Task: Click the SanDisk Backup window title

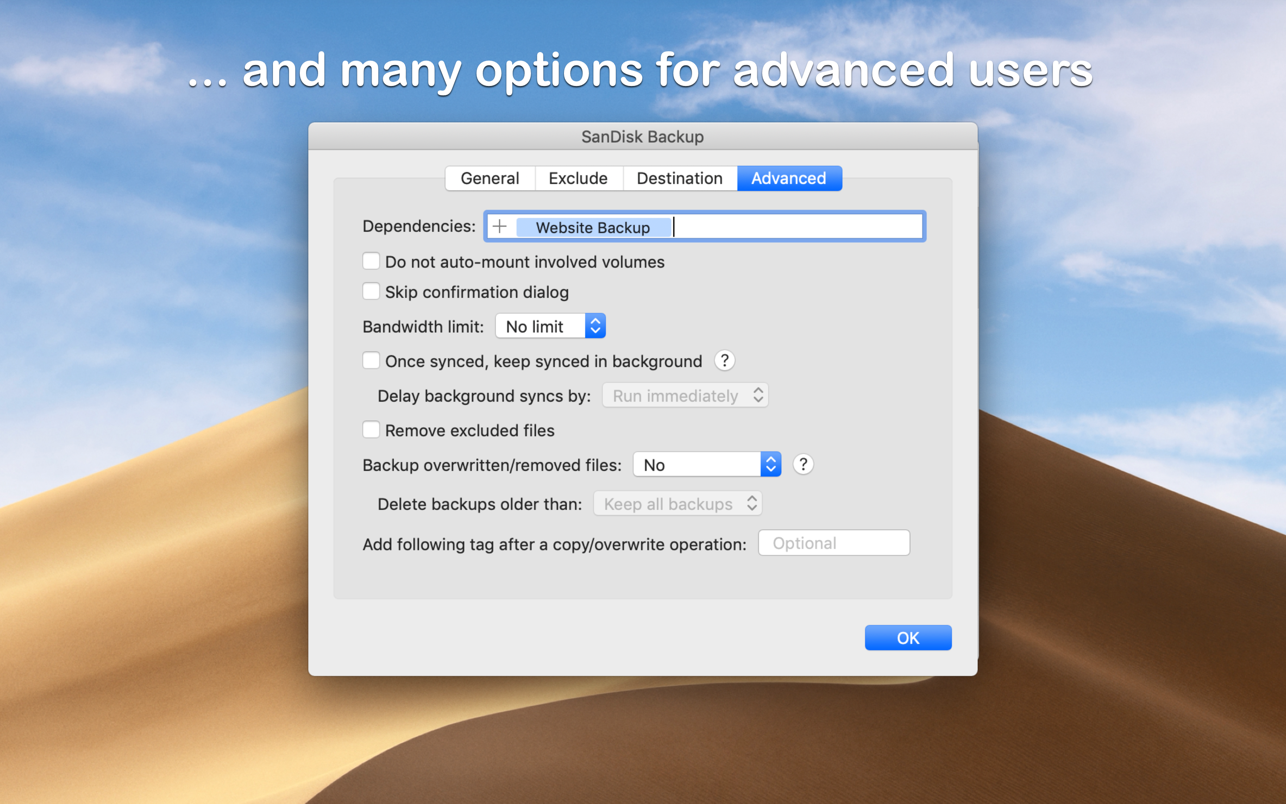Action: [x=643, y=137]
